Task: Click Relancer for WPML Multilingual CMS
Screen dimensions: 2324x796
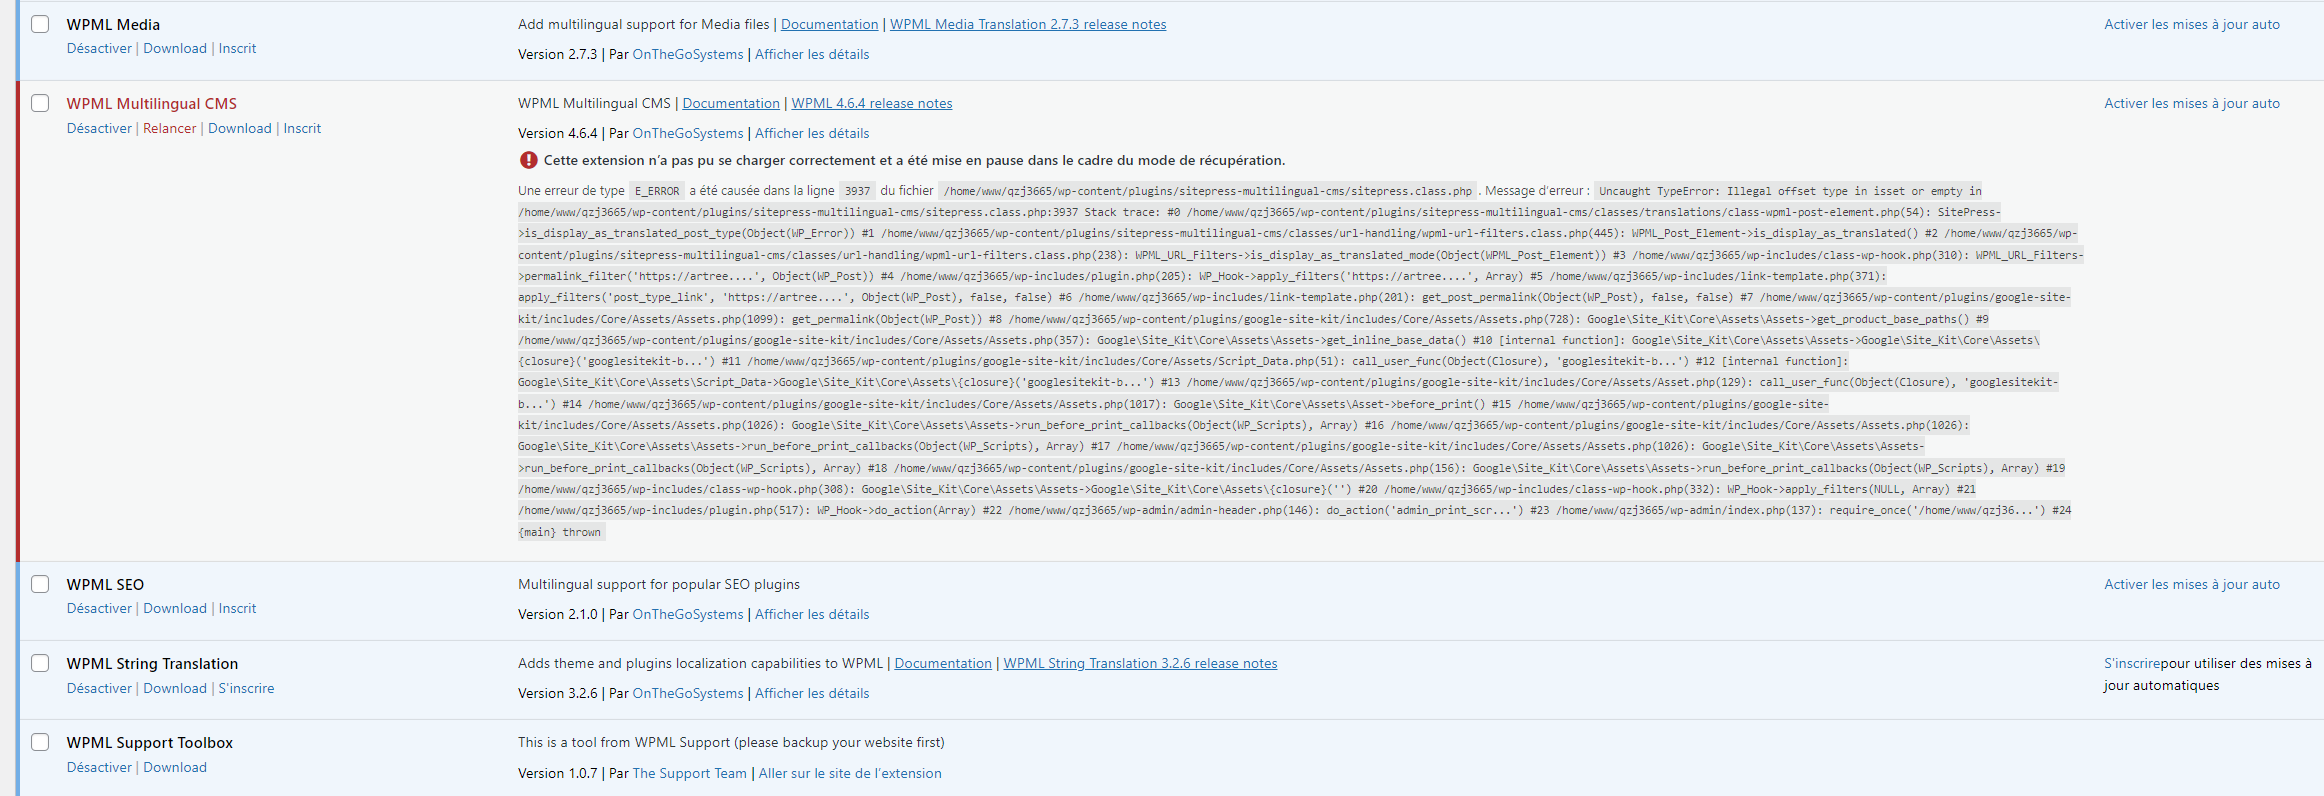Action: [x=170, y=128]
